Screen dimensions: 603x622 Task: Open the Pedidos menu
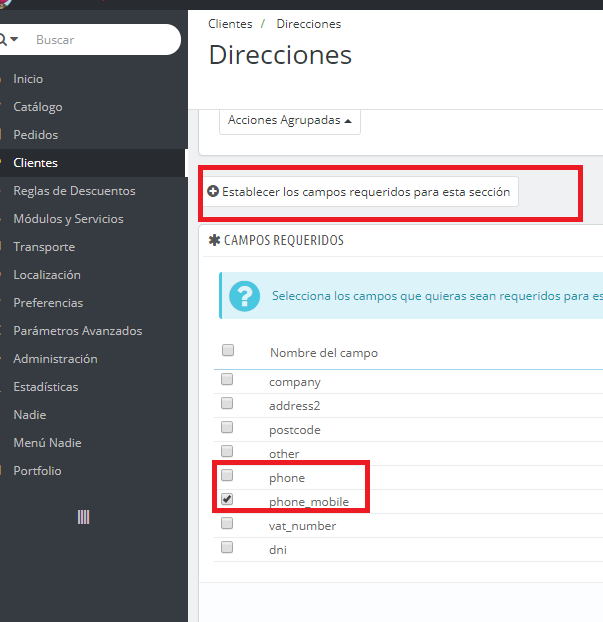tap(36, 135)
